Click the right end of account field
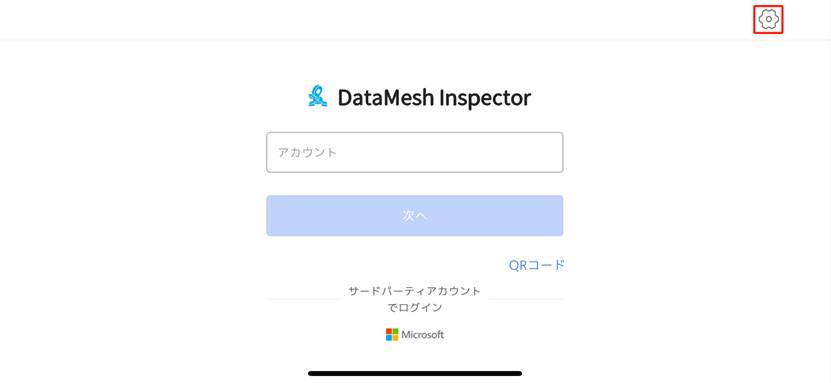Screen dimensions: 831x383 click(x=551, y=153)
